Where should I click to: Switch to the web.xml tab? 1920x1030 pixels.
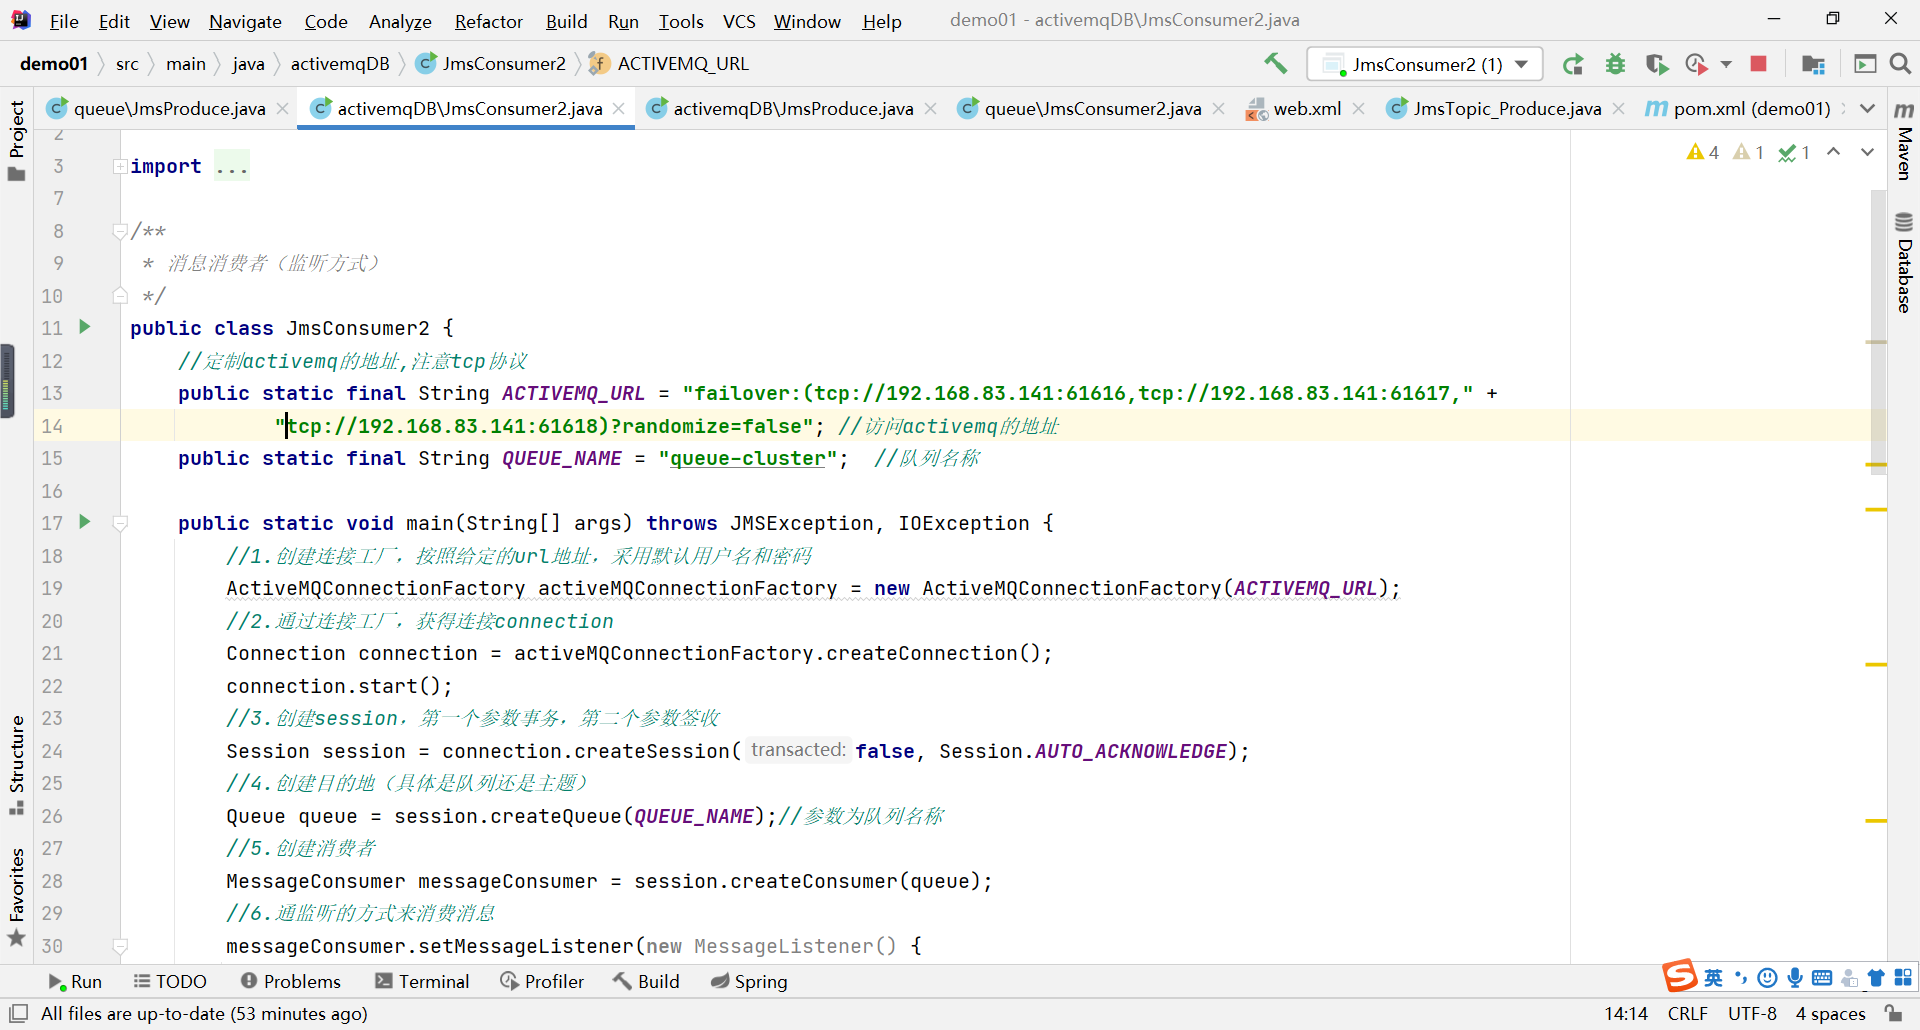click(1306, 108)
